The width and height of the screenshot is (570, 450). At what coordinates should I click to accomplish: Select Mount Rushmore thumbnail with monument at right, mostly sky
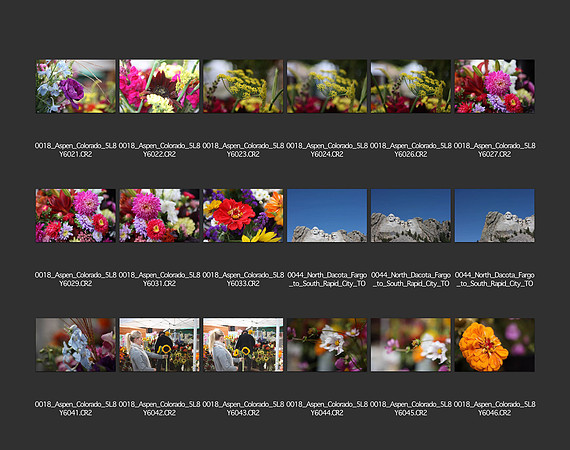[494, 216]
